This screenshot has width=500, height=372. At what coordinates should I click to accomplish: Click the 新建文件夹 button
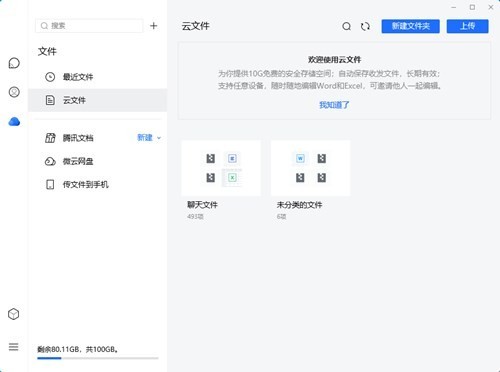point(411,26)
